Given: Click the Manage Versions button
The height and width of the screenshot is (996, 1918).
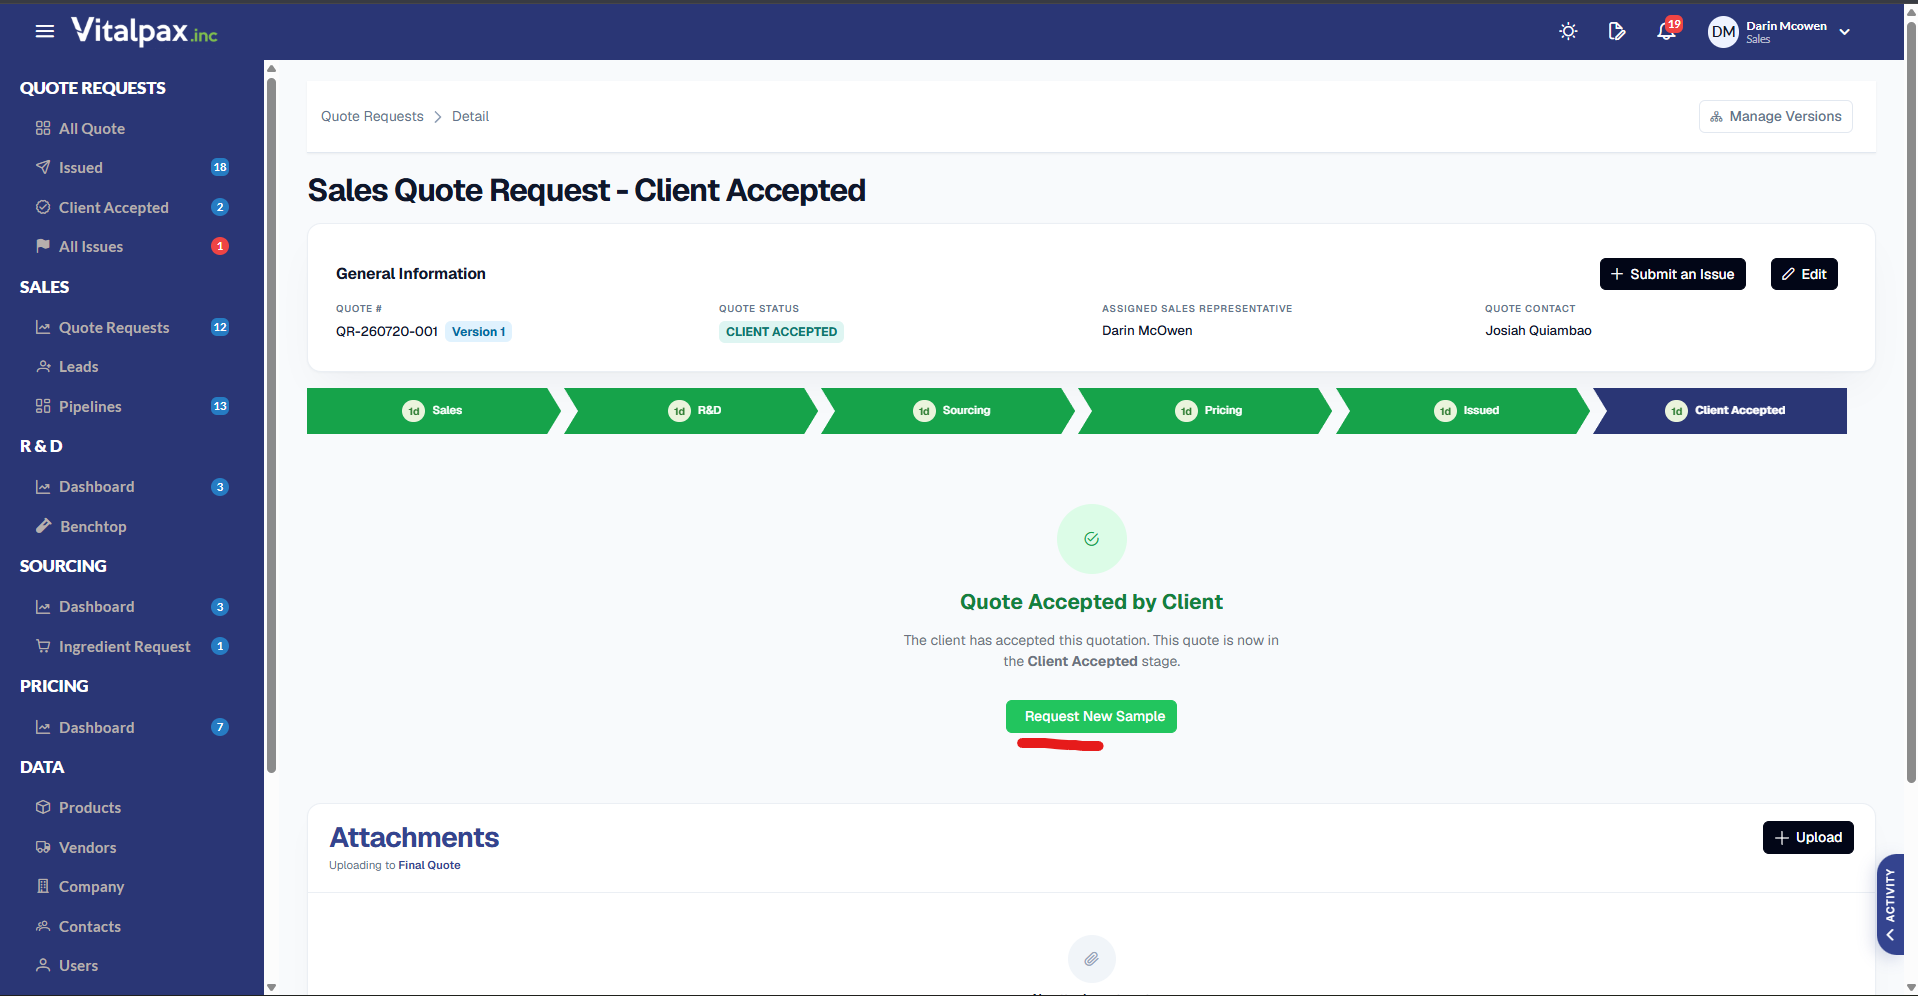Looking at the screenshot, I should pos(1775,116).
